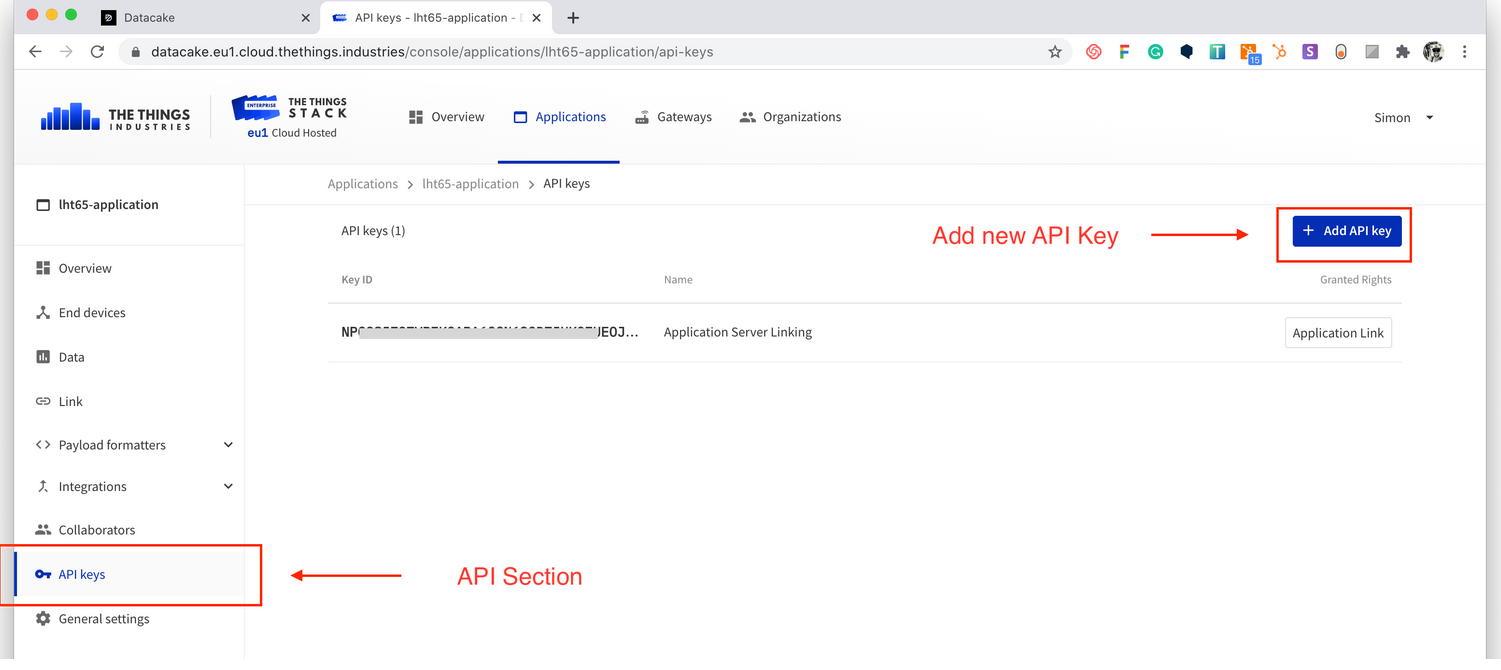The height and width of the screenshot is (670, 1501).
Task: Click the Key ID column header
Action: 357,280
